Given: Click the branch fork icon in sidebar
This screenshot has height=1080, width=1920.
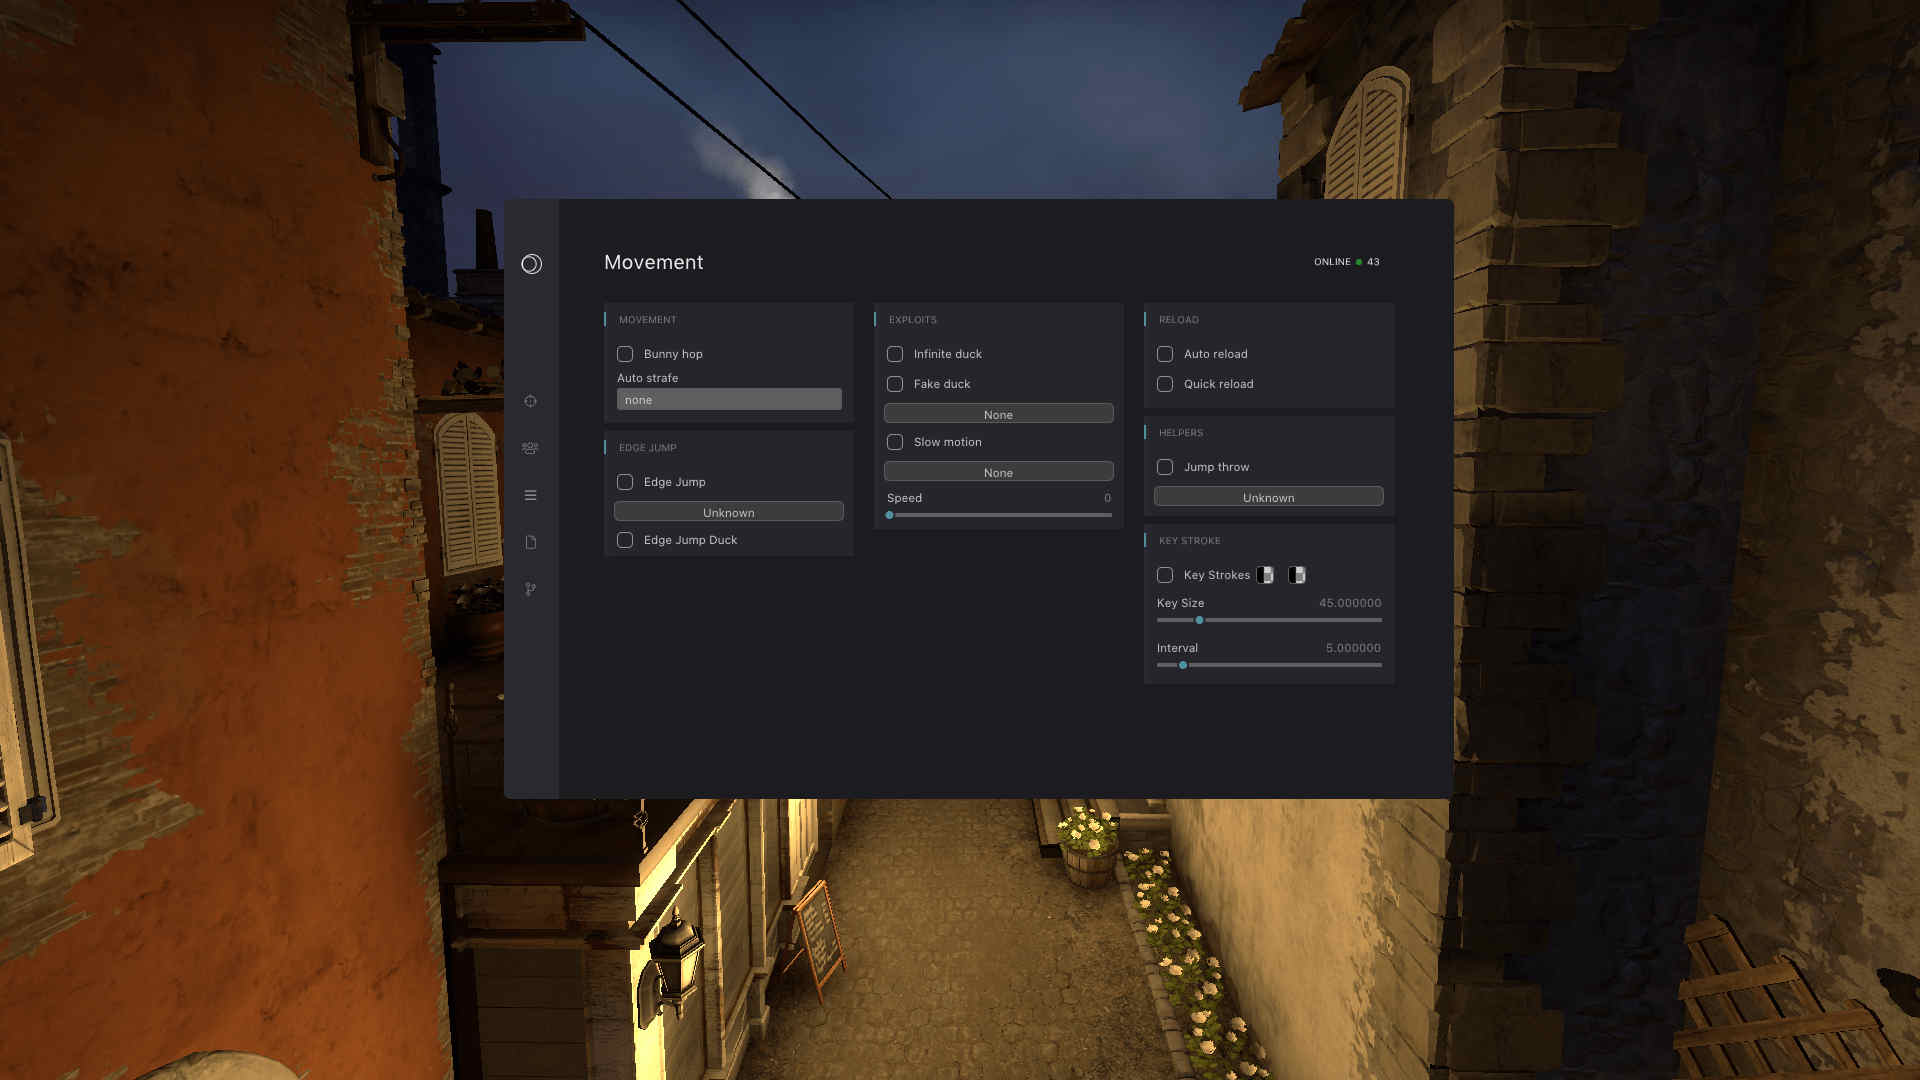Looking at the screenshot, I should coord(531,589).
